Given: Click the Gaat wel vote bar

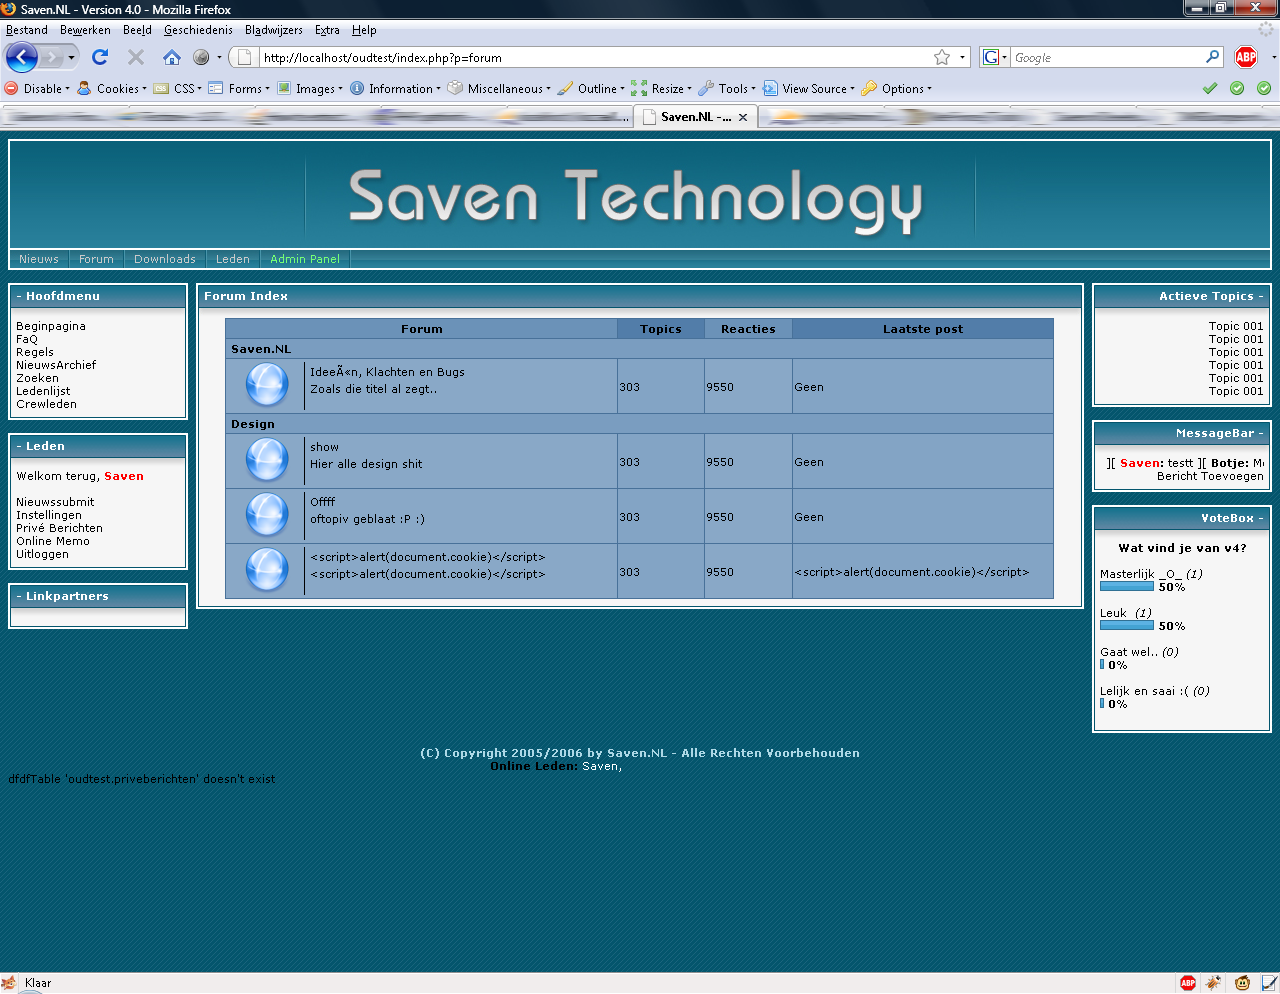Looking at the screenshot, I should [1102, 664].
